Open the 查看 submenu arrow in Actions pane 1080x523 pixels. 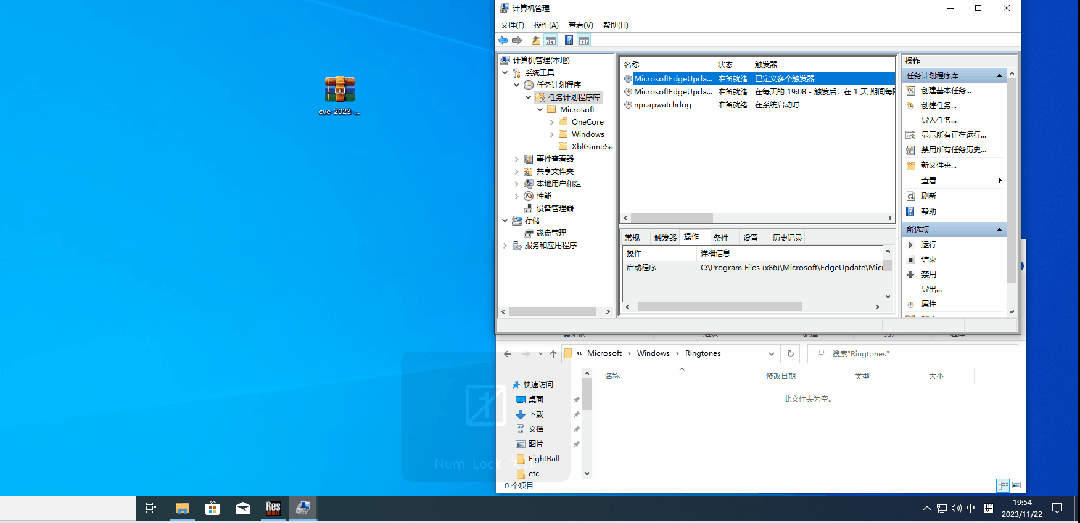tap(1000, 181)
